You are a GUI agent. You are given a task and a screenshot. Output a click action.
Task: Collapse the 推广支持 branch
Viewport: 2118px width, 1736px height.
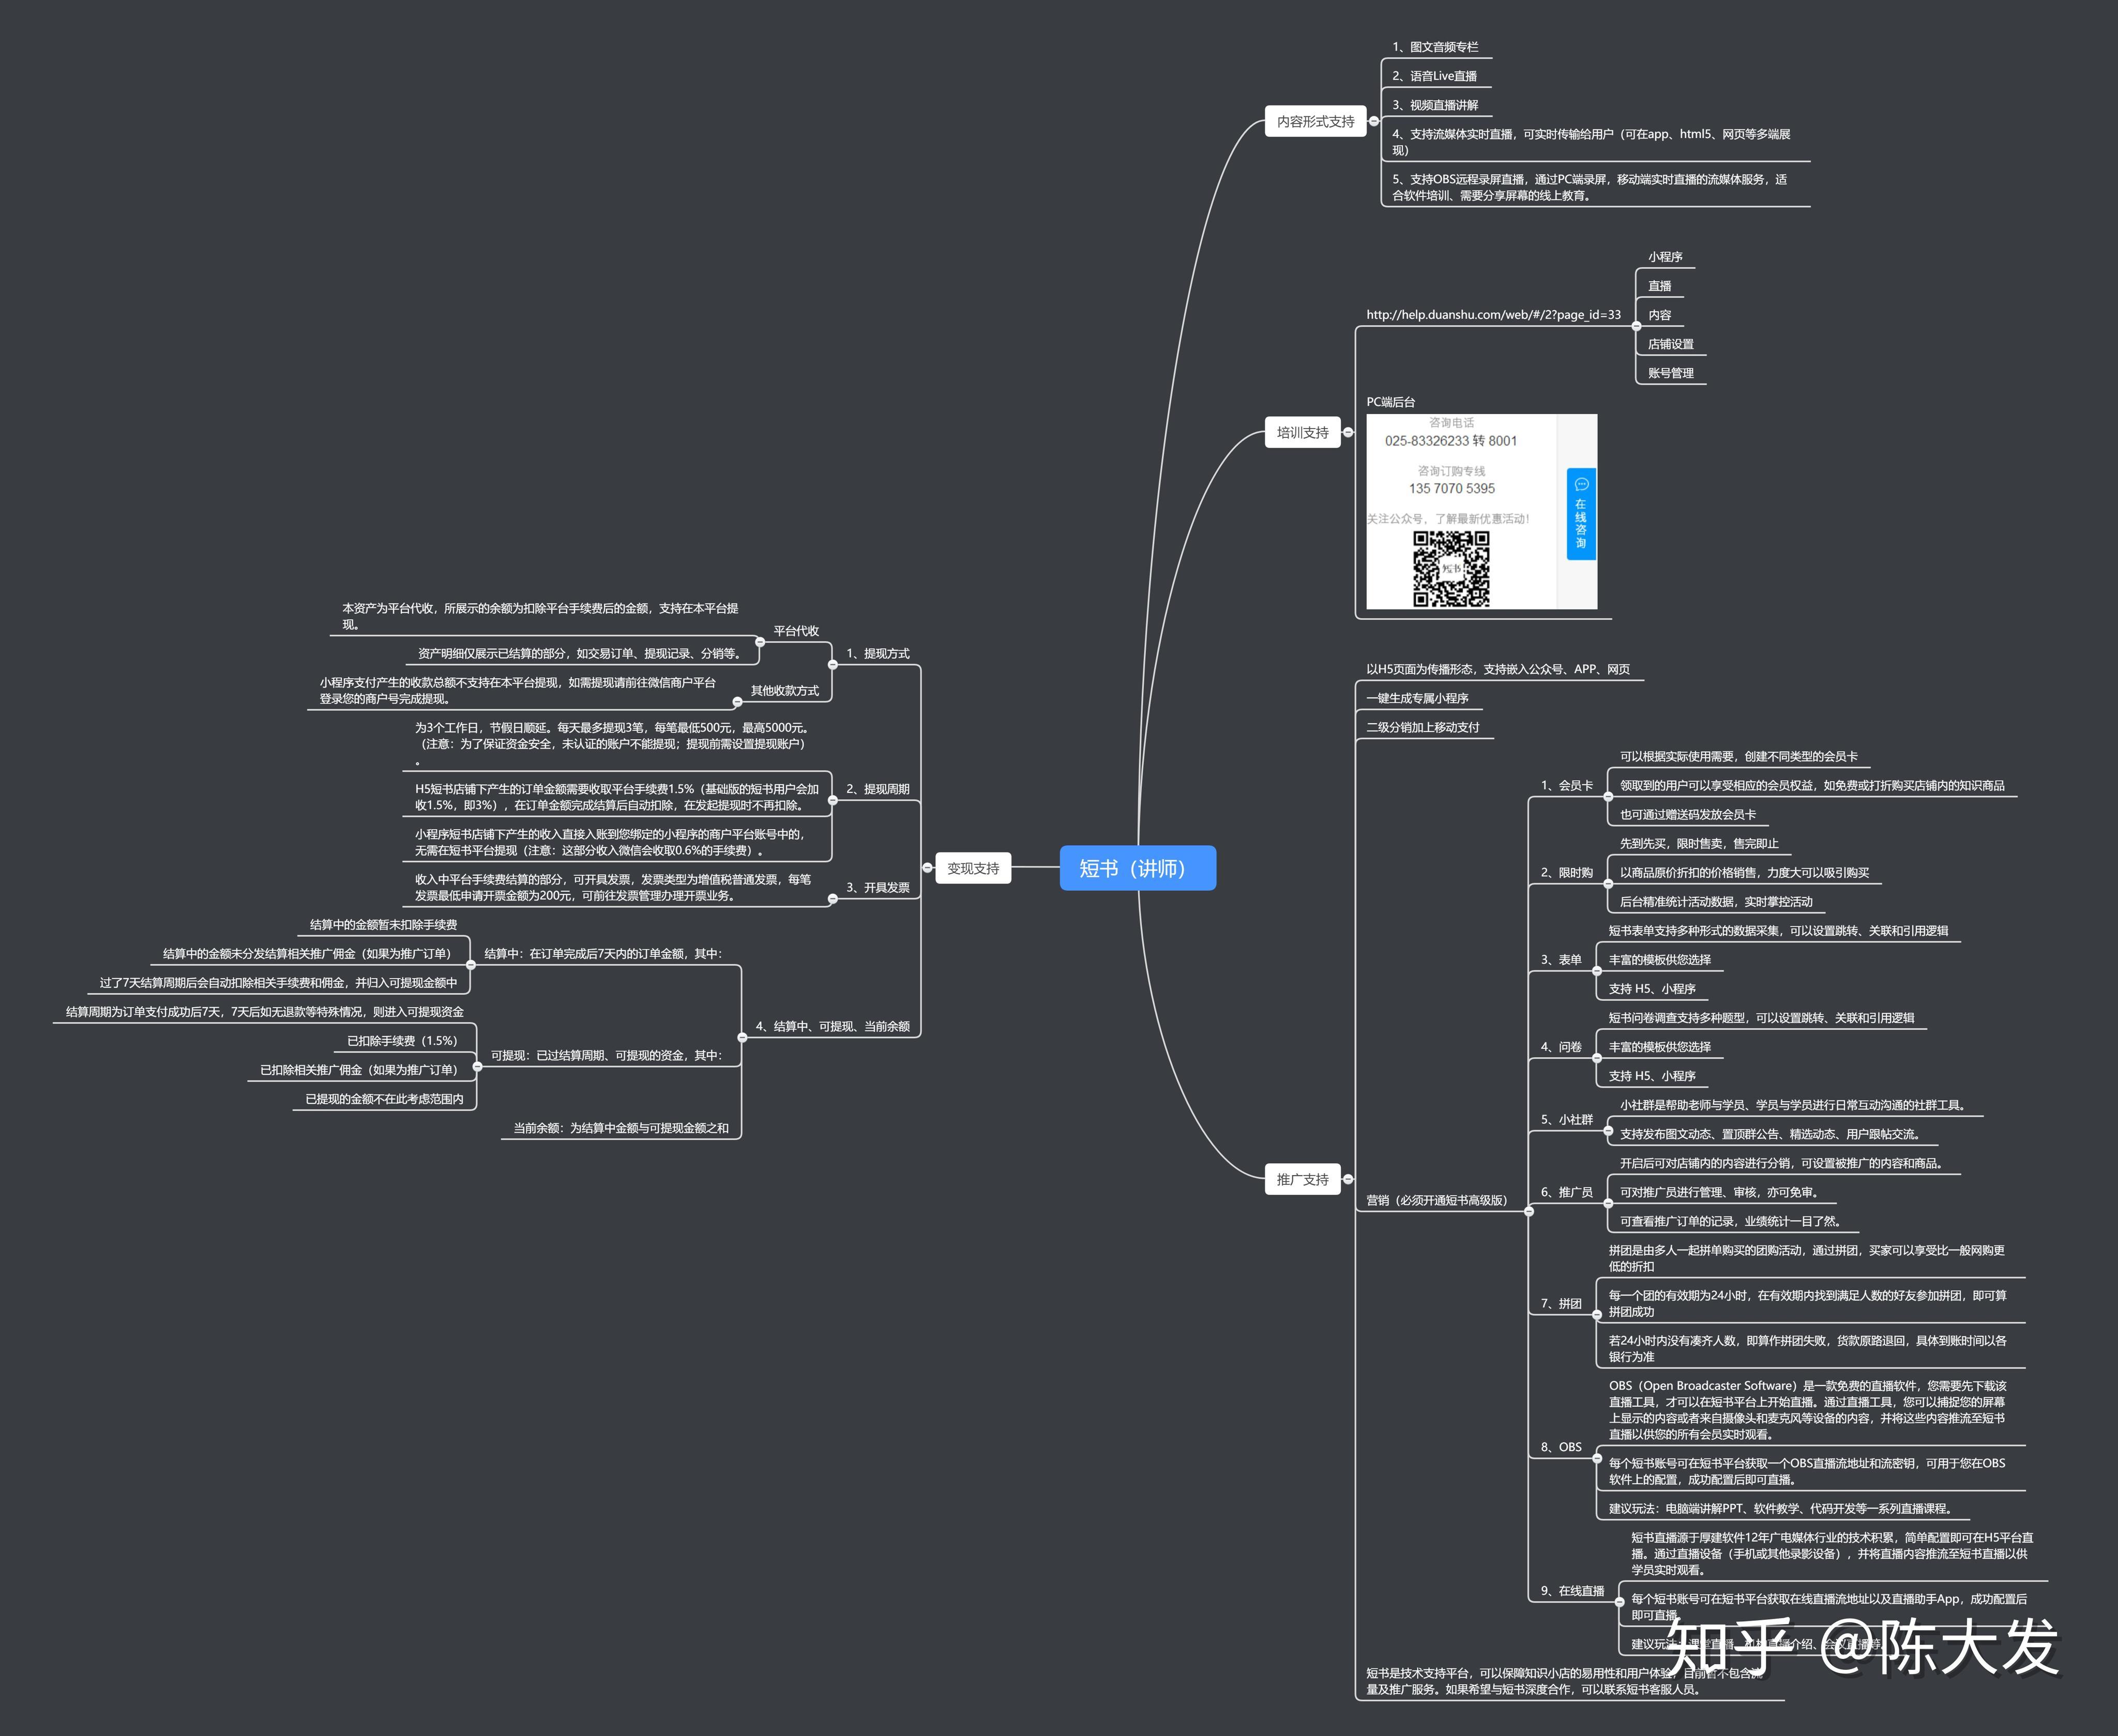(x=1348, y=1179)
